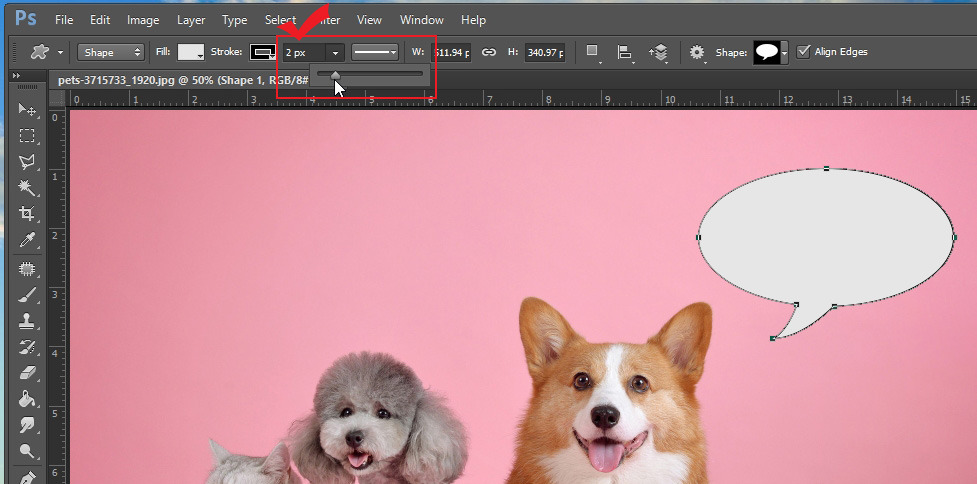Image resolution: width=977 pixels, height=484 pixels.
Task: Select the Patch healing tool
Action: tap(26, 268)
